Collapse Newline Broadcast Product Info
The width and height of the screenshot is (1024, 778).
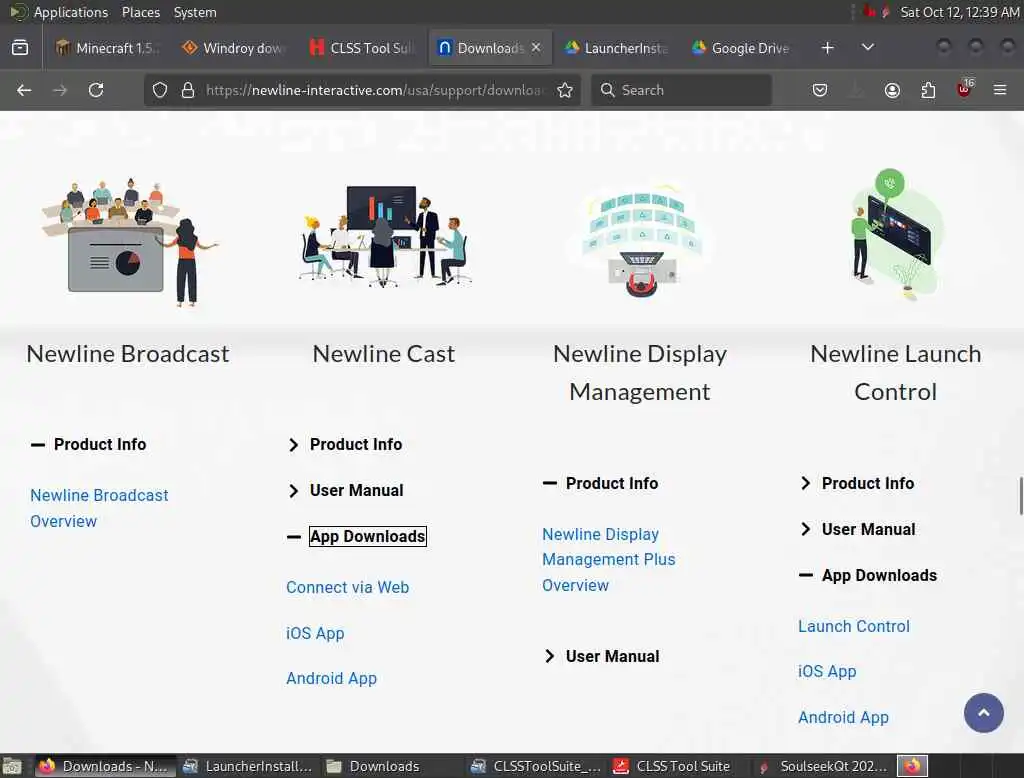(x=89, y=445)
